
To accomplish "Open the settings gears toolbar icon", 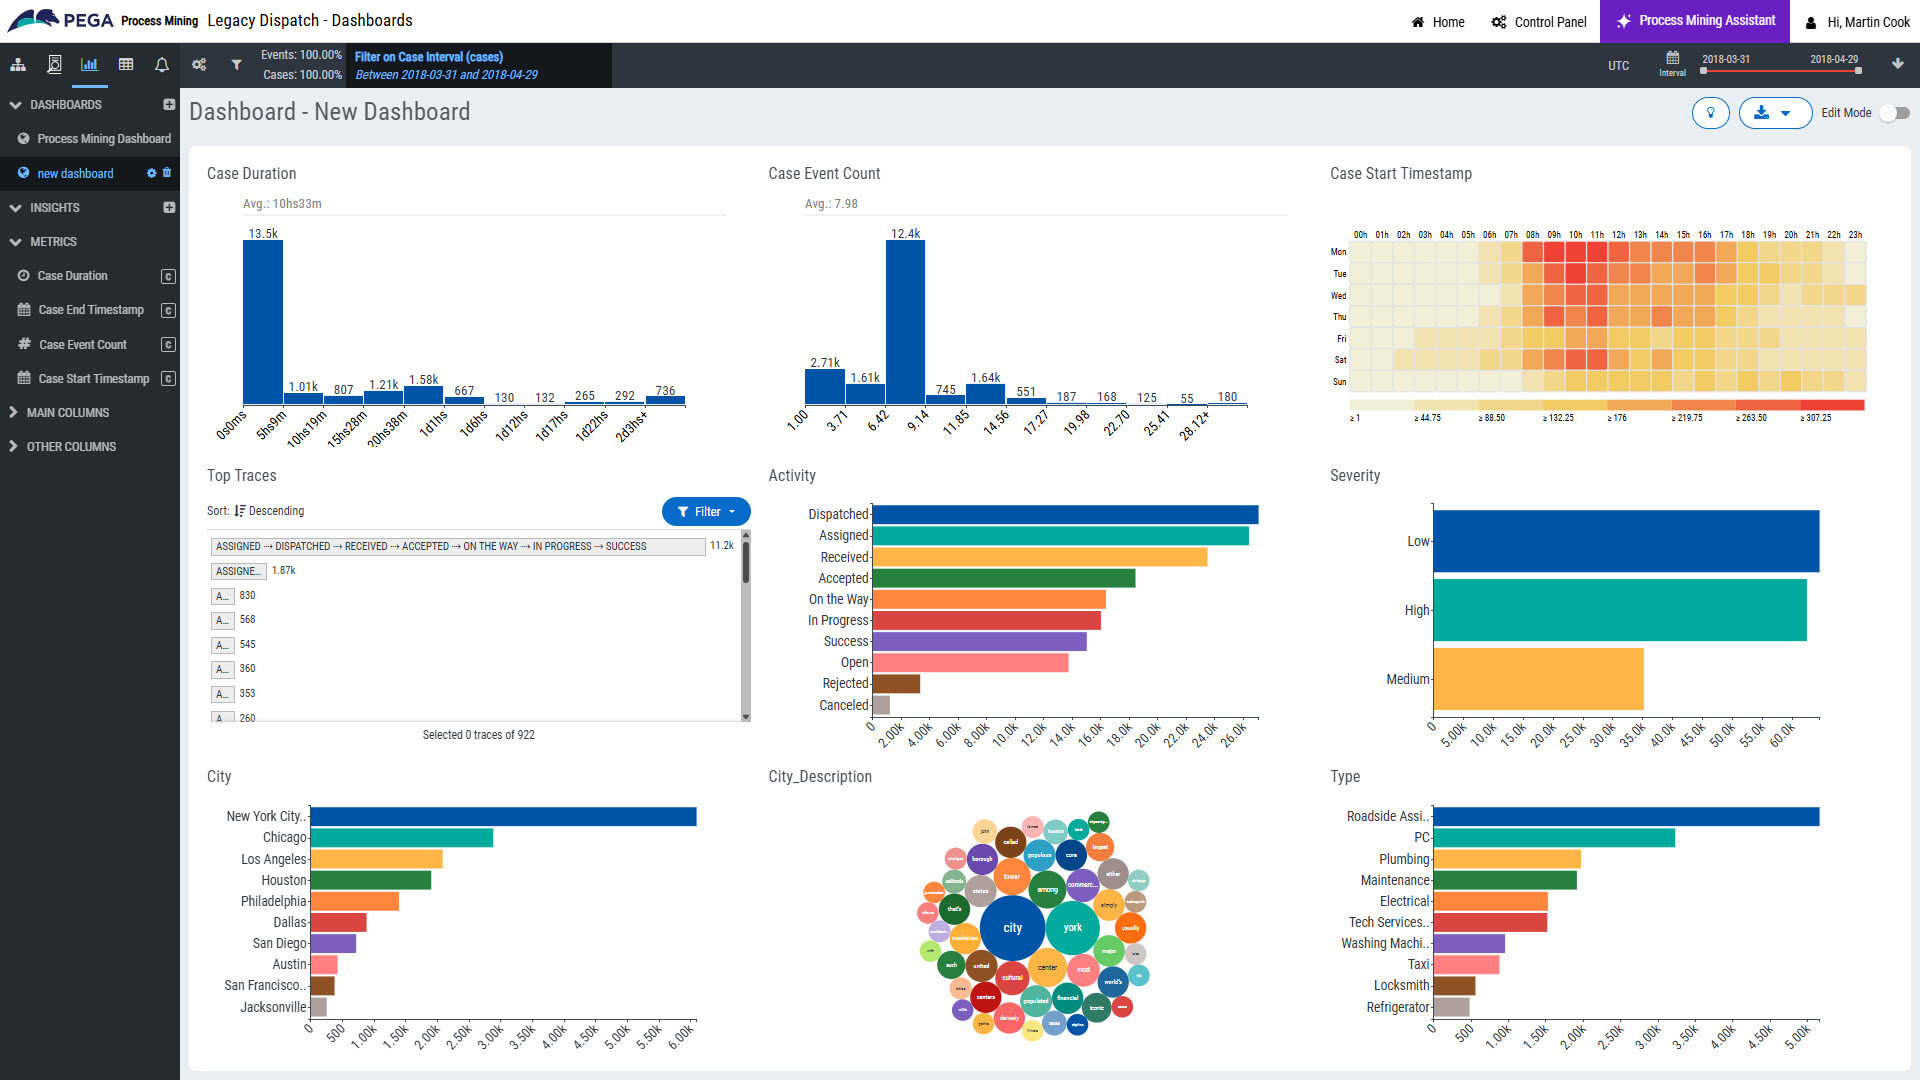I will [x=199, y=65].
